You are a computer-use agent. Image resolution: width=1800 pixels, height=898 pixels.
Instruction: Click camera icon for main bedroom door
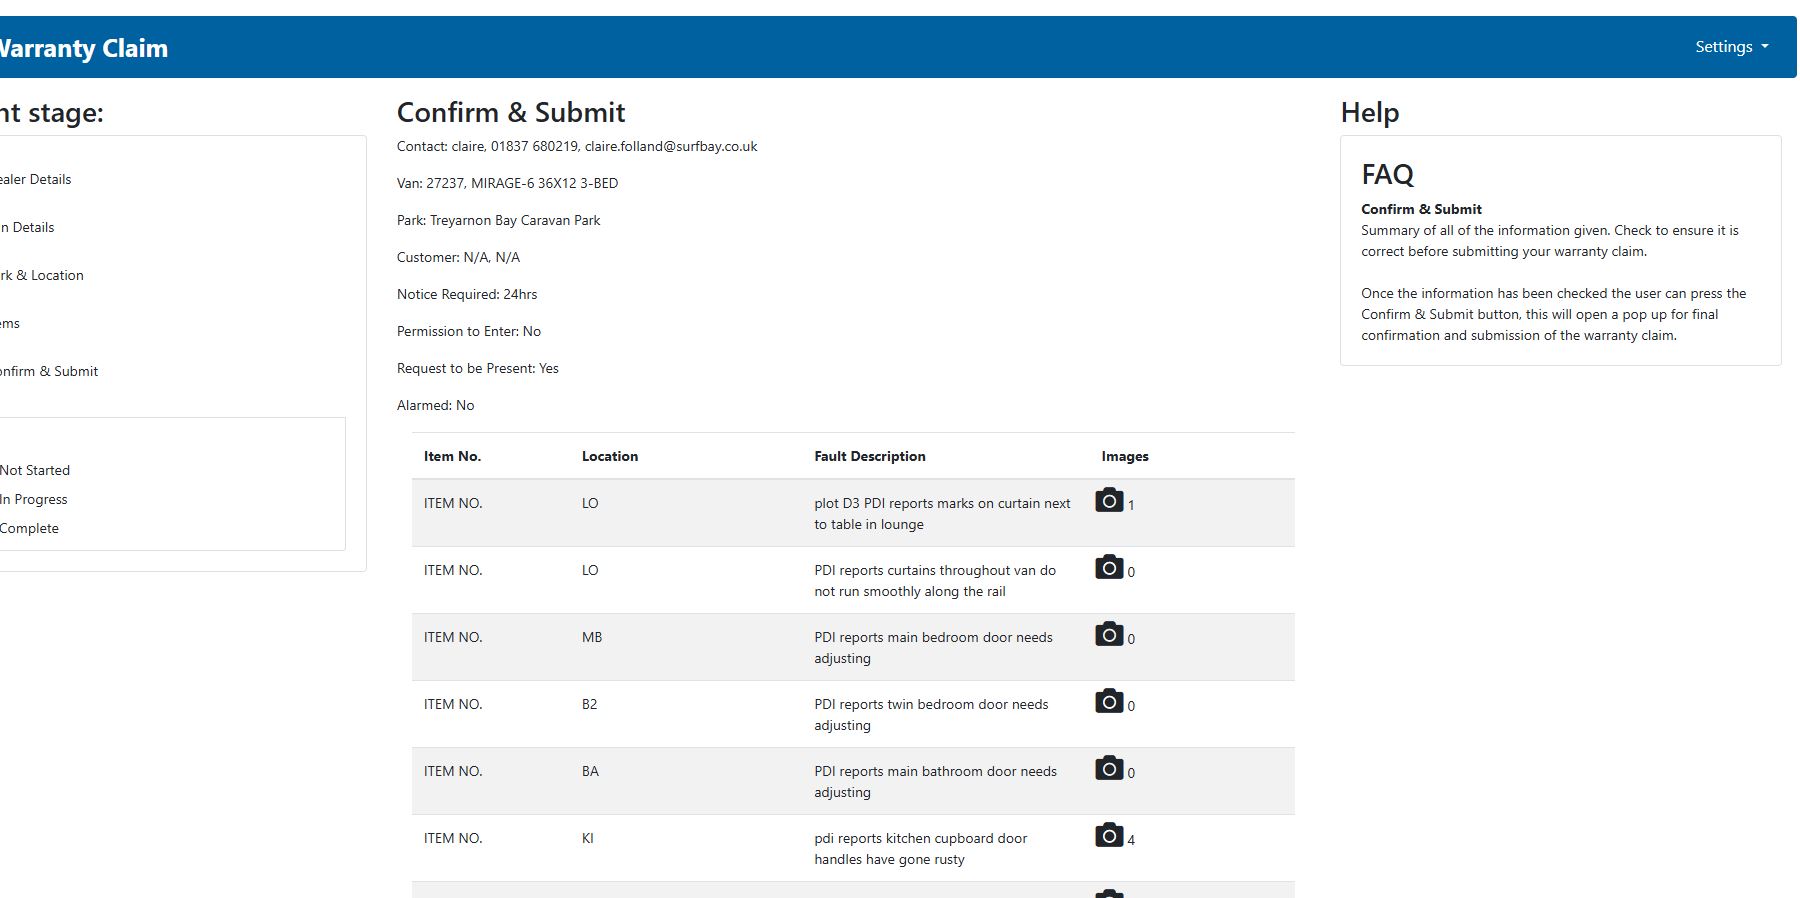[1109, 634]
